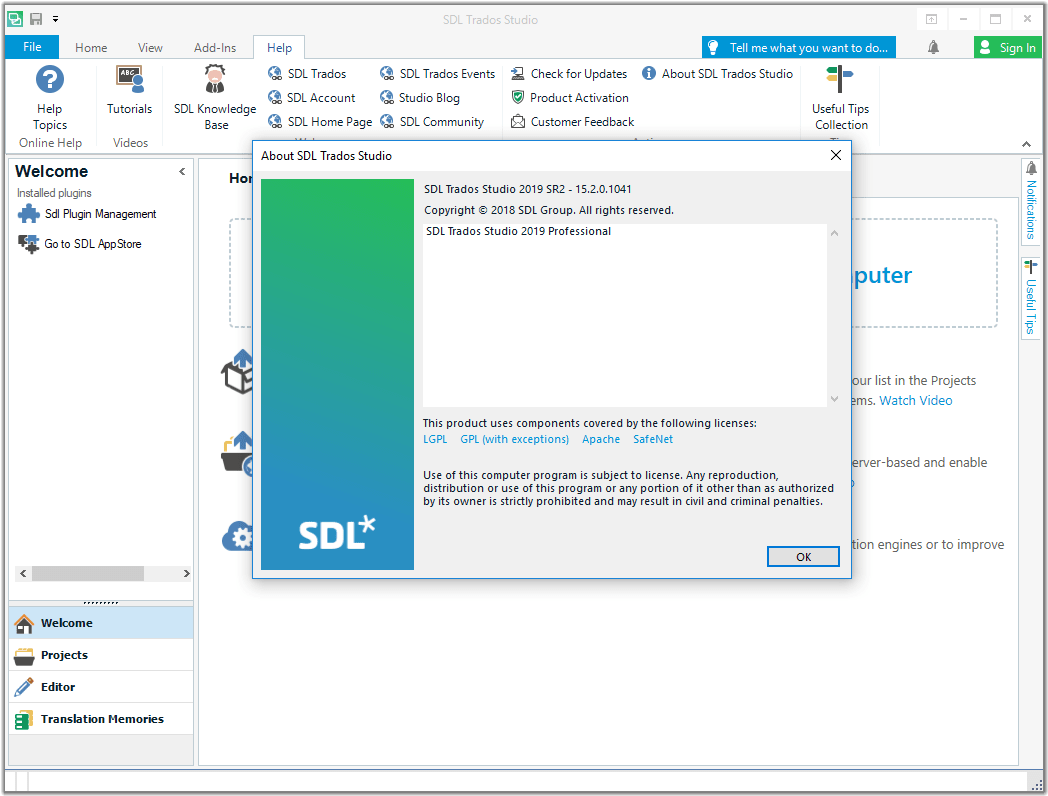Open the LGPL license link
This screenshot has height=796, width=1048.
[x=435, y=439]
